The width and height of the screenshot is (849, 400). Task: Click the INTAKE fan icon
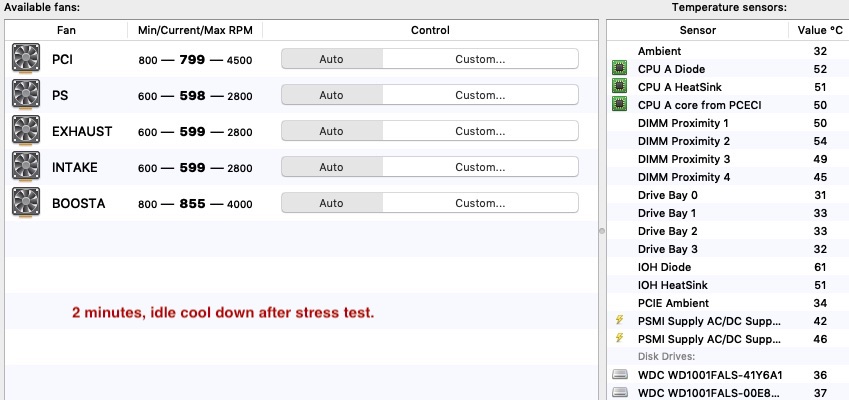pyautogui.click(x=25, y=167)
